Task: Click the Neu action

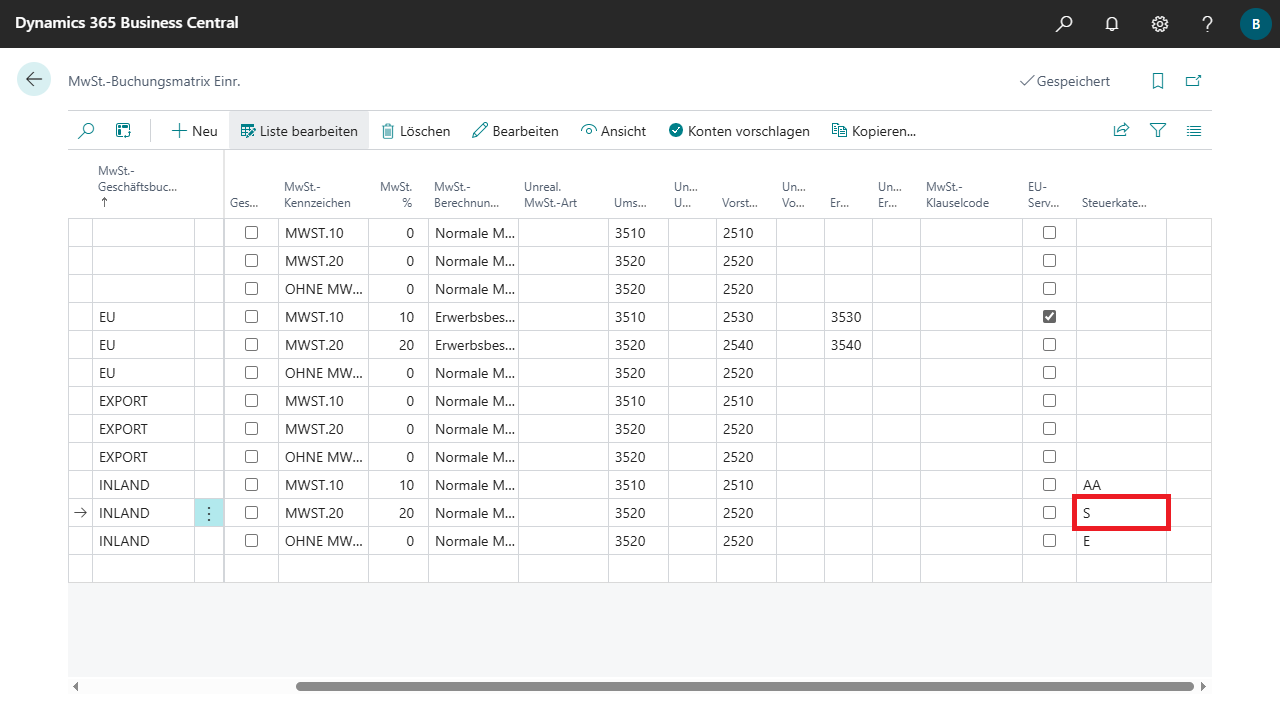Action: click(x=194, y=131)
